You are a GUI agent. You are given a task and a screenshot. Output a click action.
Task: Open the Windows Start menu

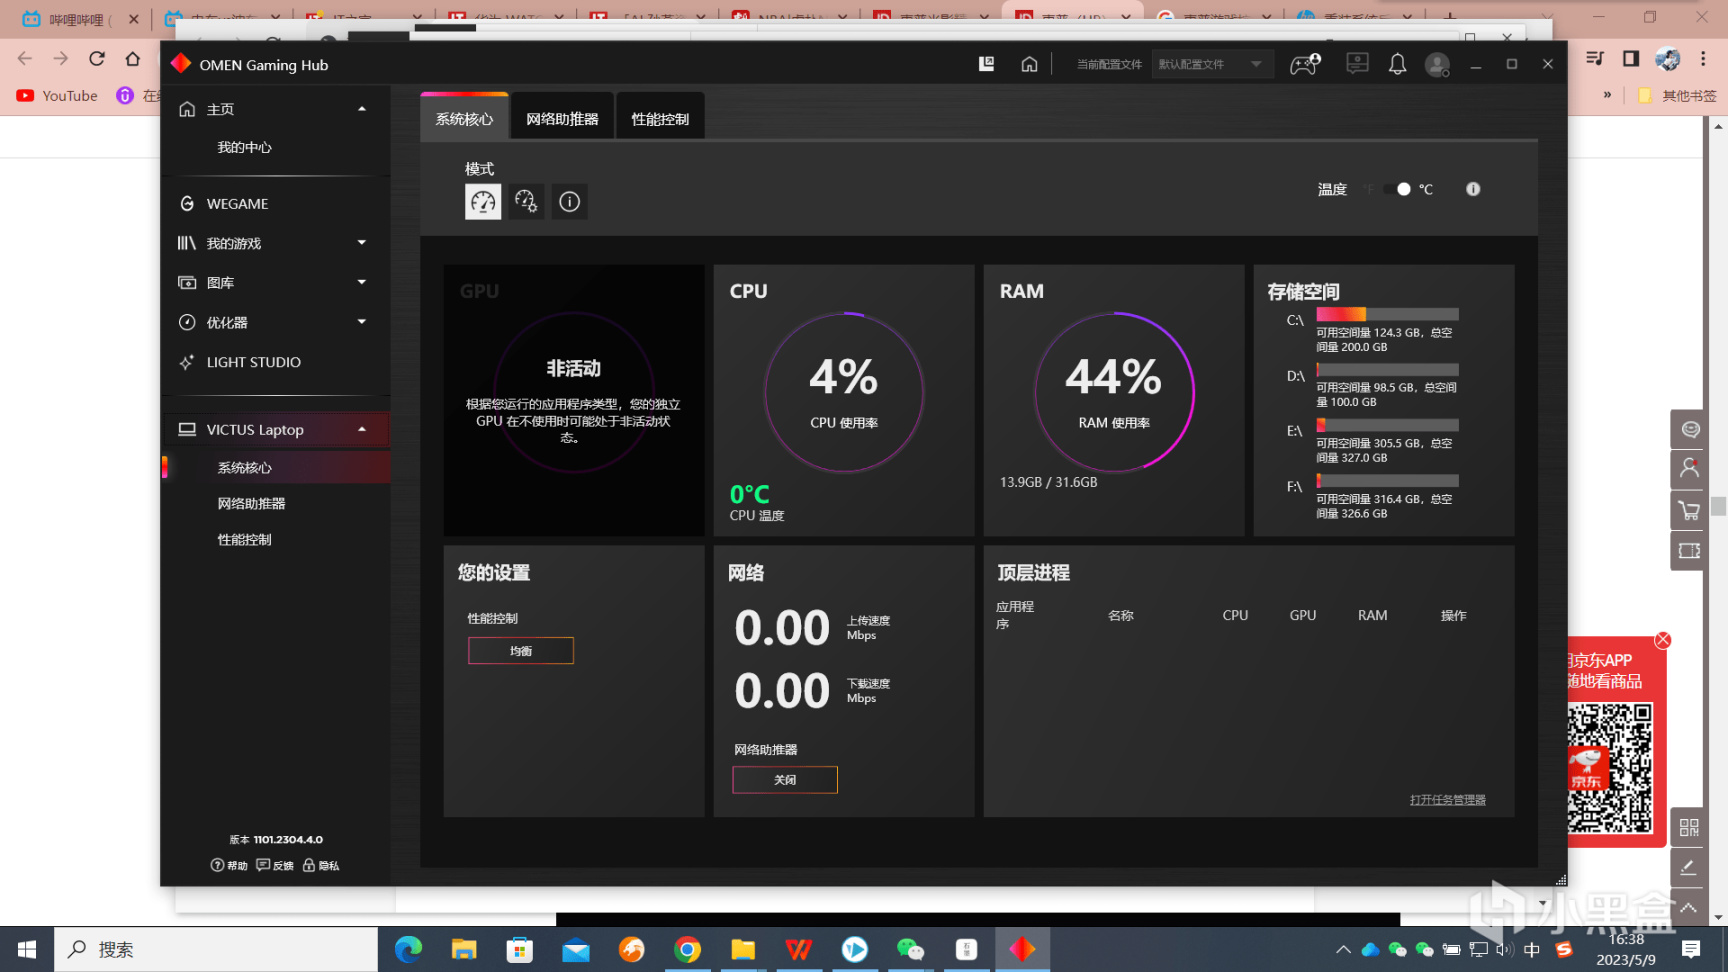pyautogui.click(x=27, y=949)
